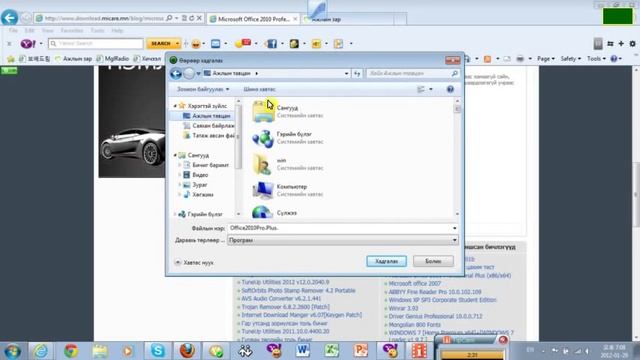Open Firefox from the taskbar

187,351
